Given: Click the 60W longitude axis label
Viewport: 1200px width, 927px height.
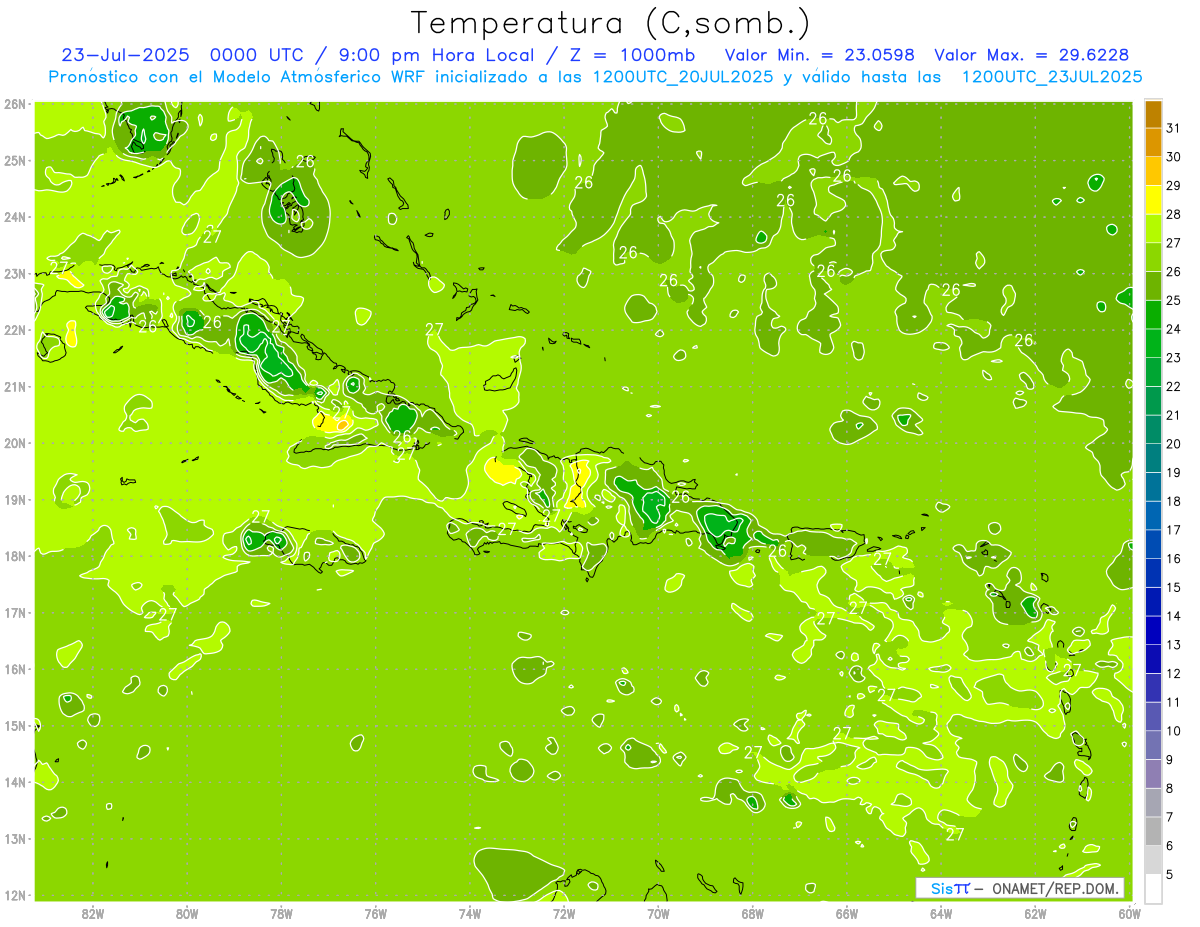Looking at the screenshot, I should click(x=1129, y=913).
